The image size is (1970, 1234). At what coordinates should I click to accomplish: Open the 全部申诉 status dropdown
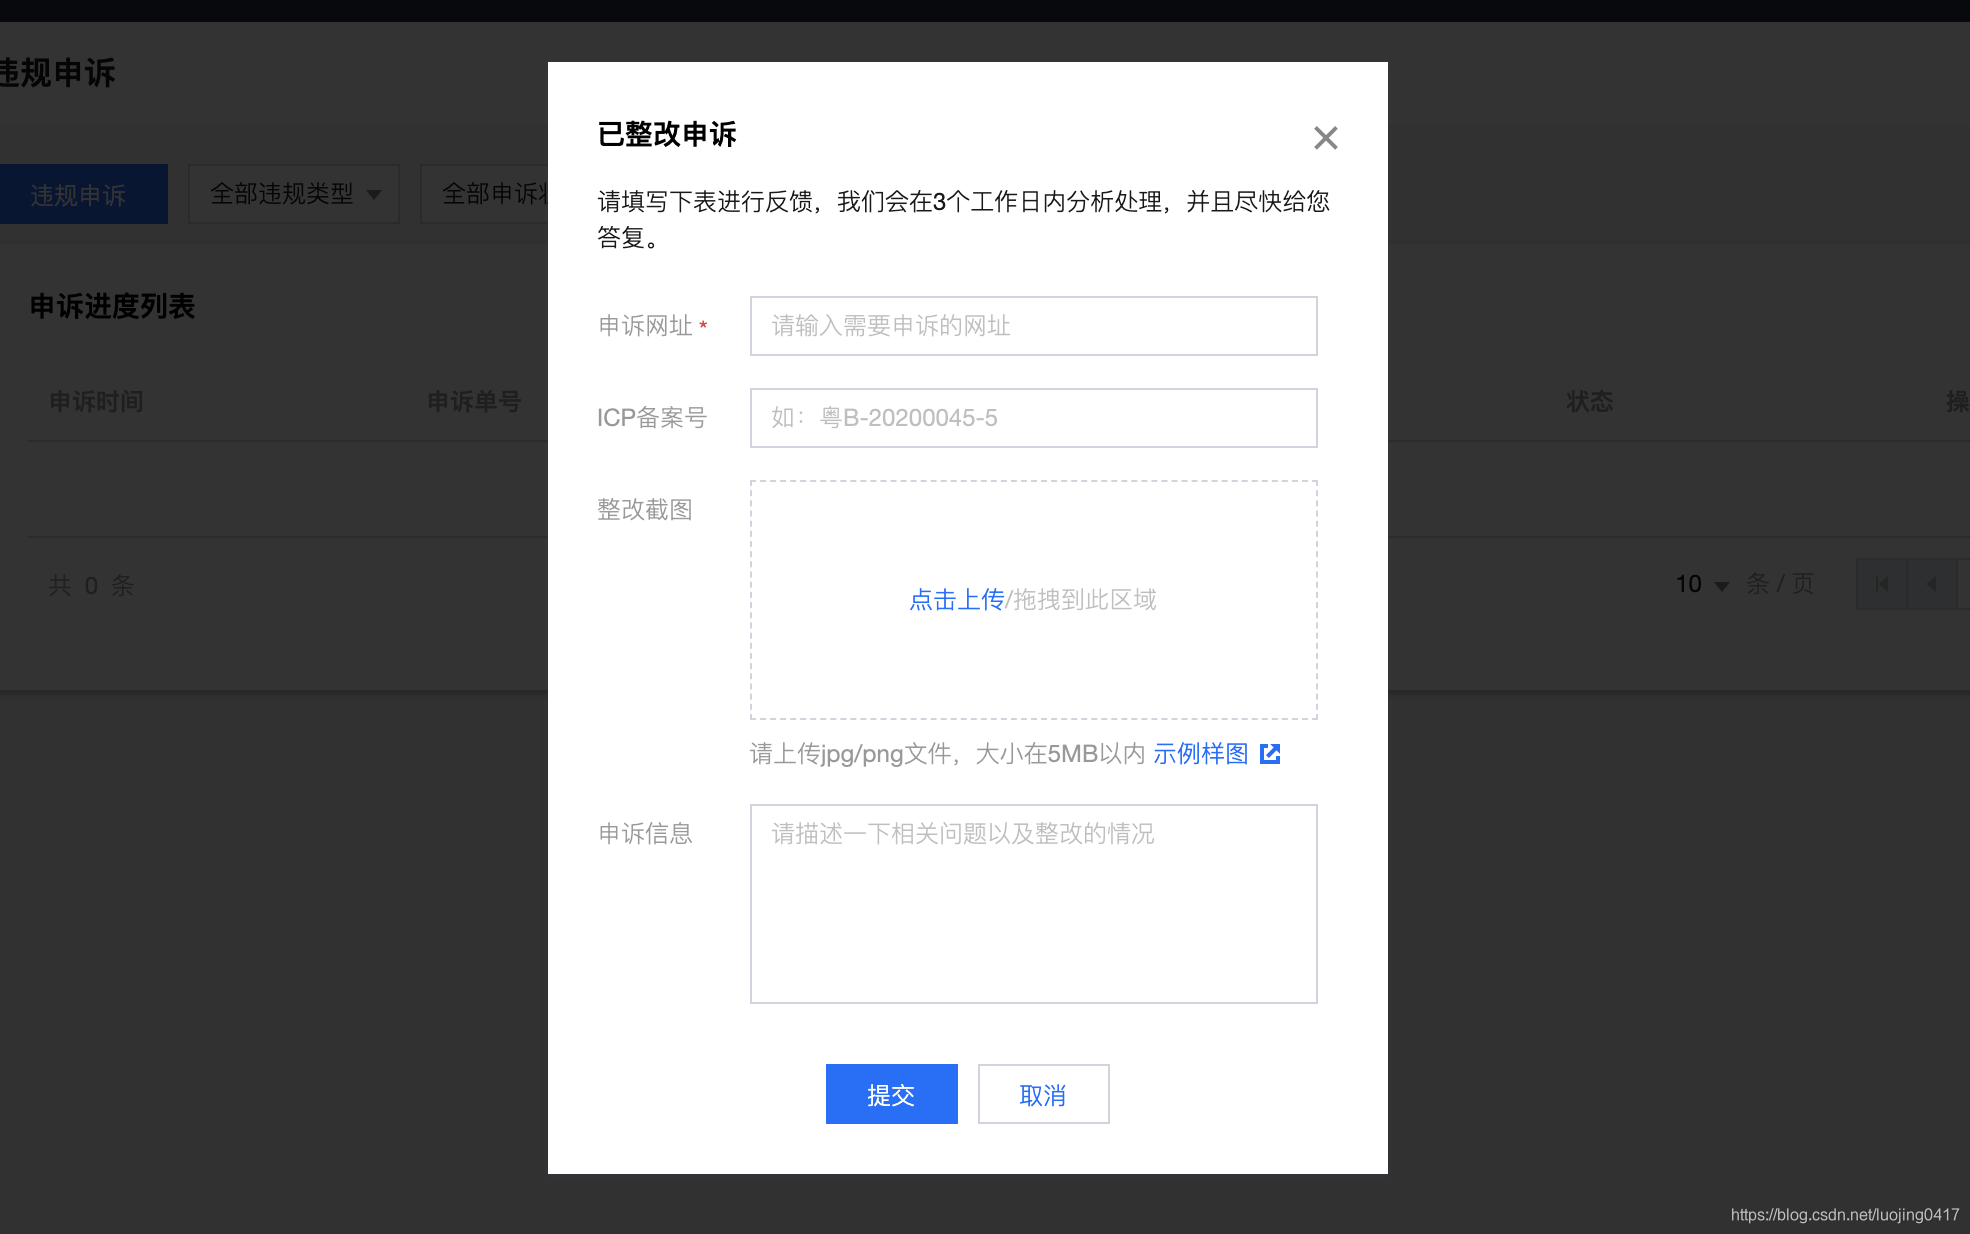(x=485, y=194)
